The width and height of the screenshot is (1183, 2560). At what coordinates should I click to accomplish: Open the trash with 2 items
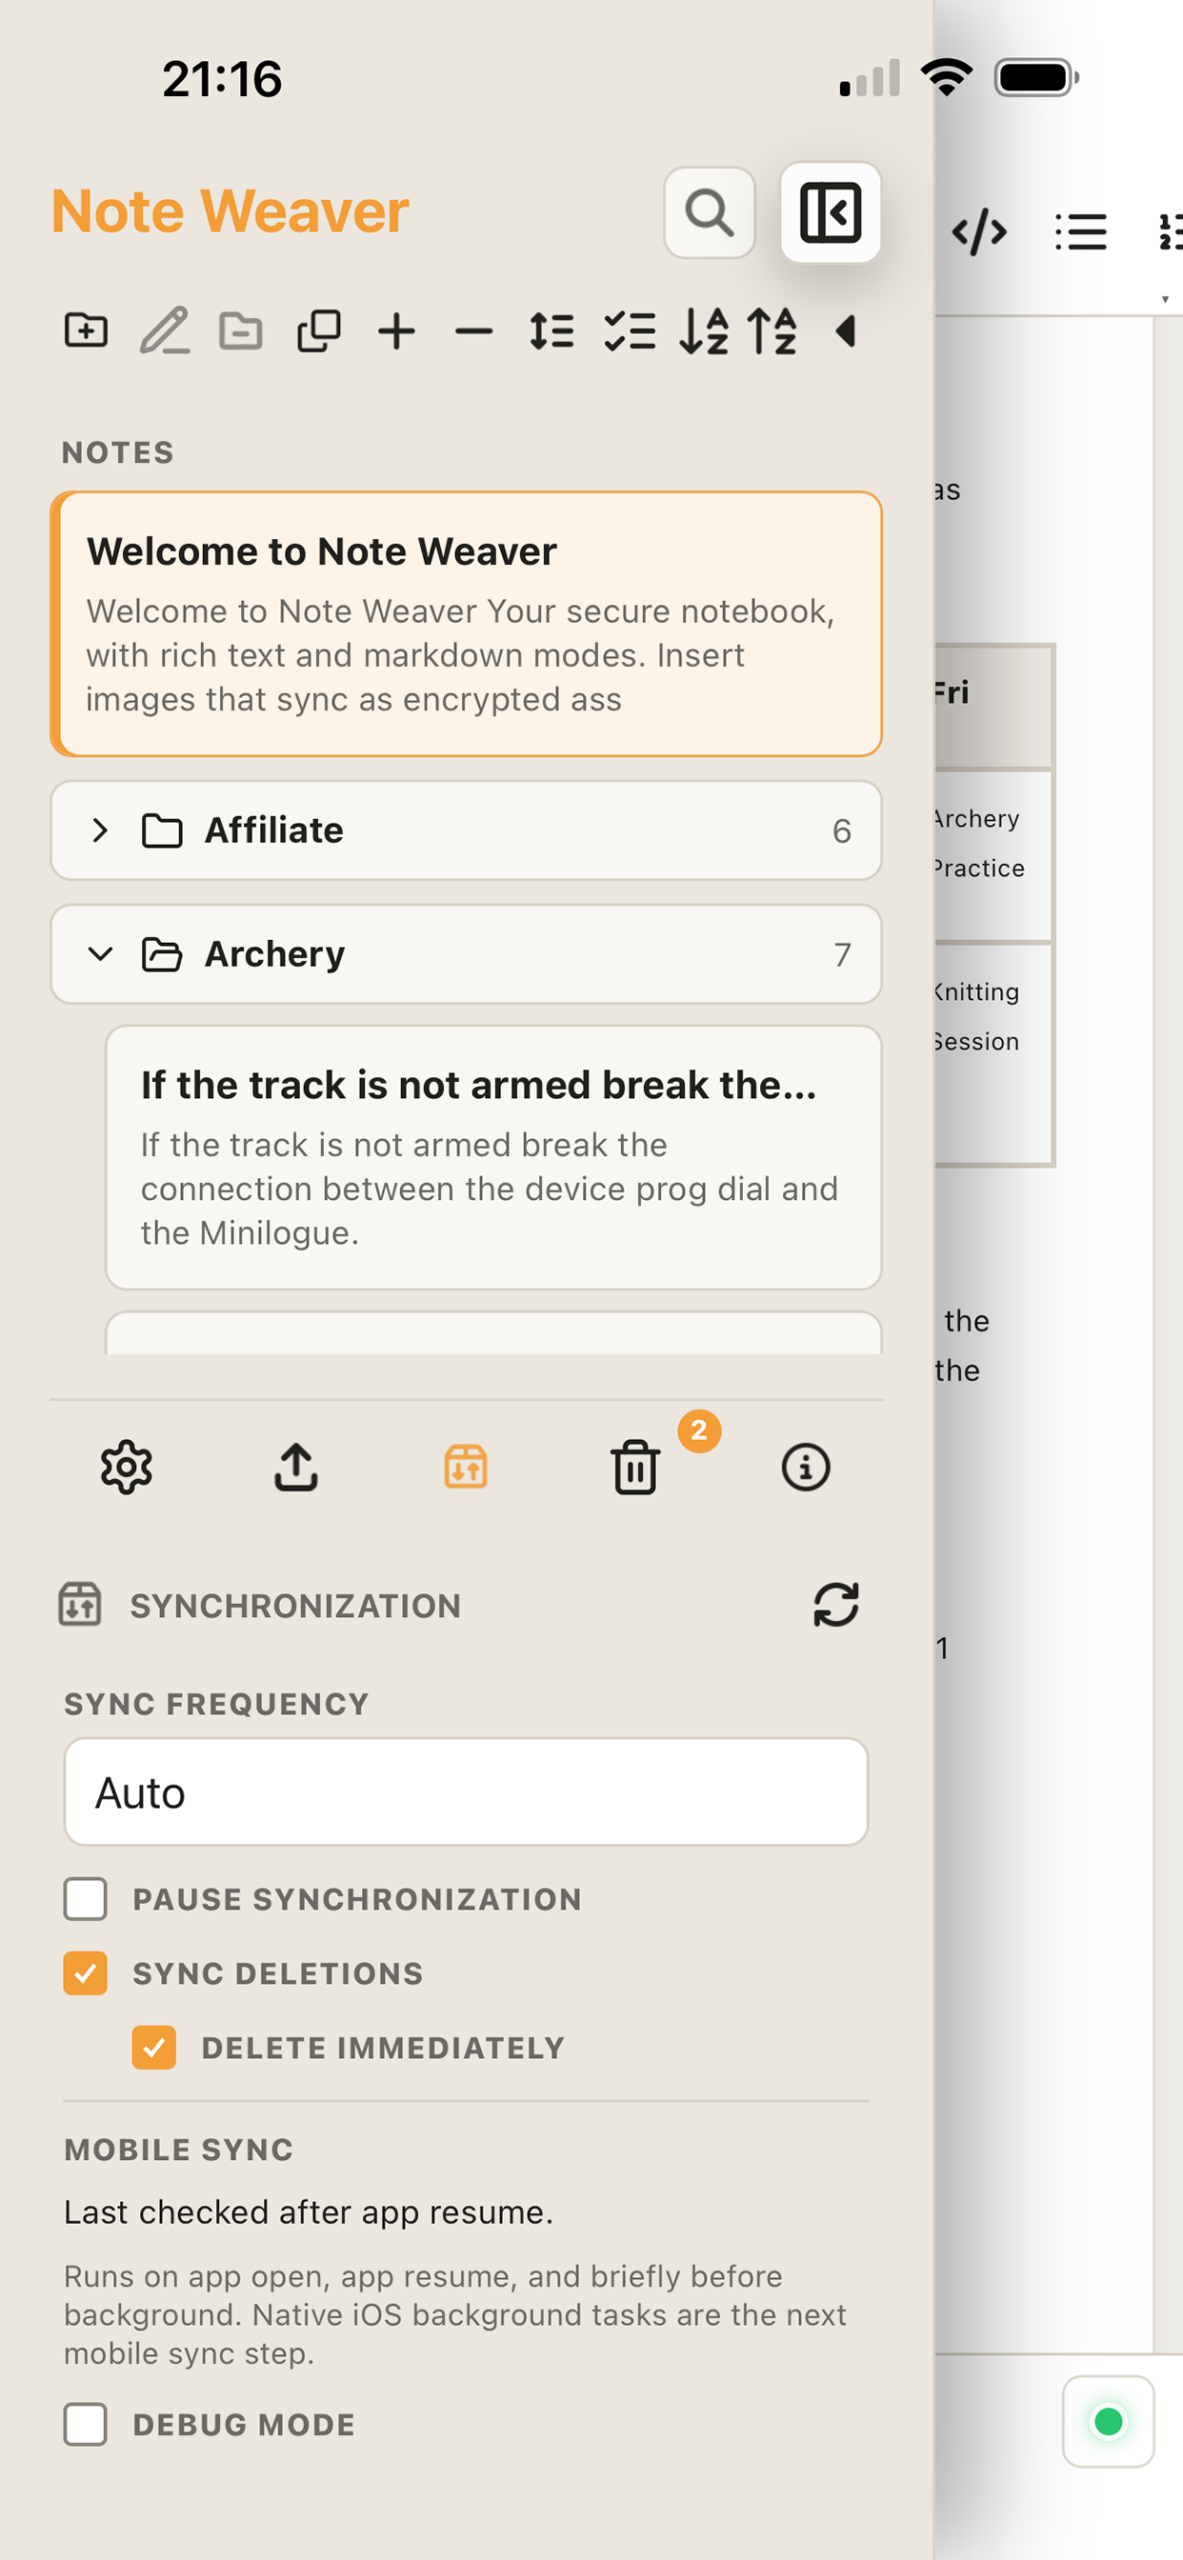635,1467
